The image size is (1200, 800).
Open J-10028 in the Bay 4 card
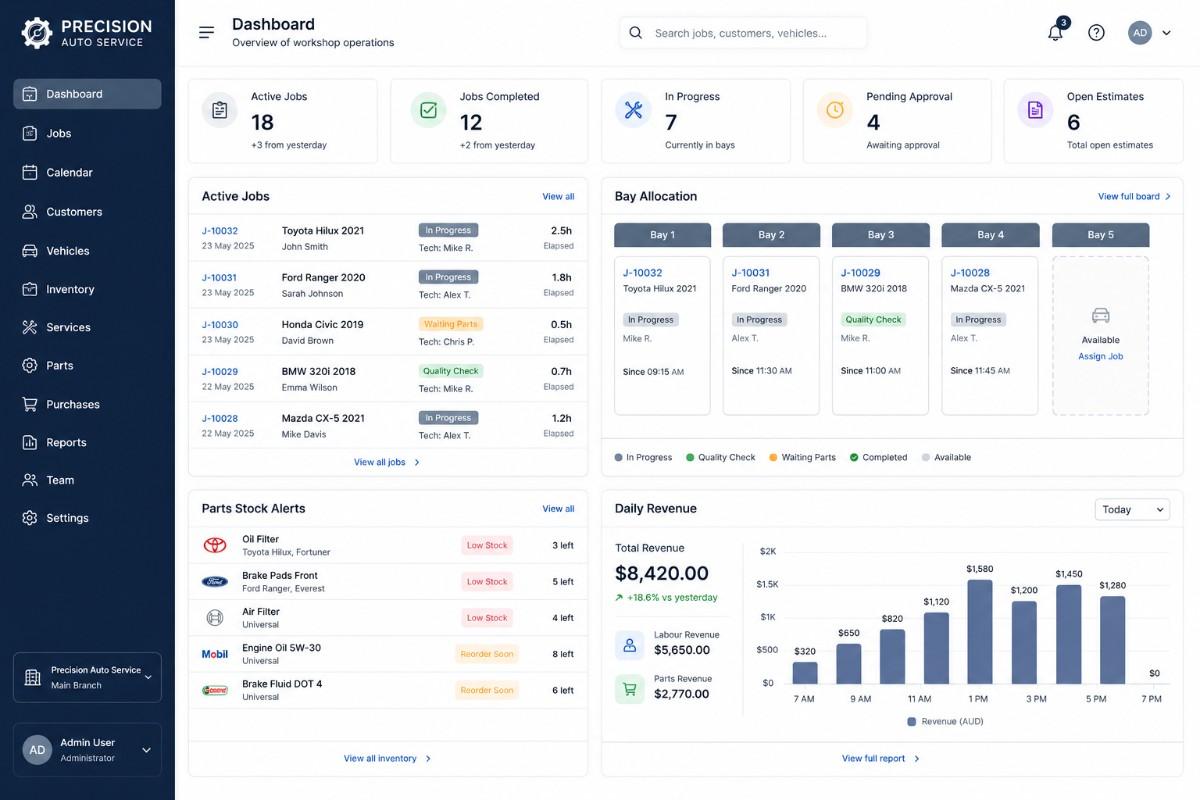pos(969,273)
